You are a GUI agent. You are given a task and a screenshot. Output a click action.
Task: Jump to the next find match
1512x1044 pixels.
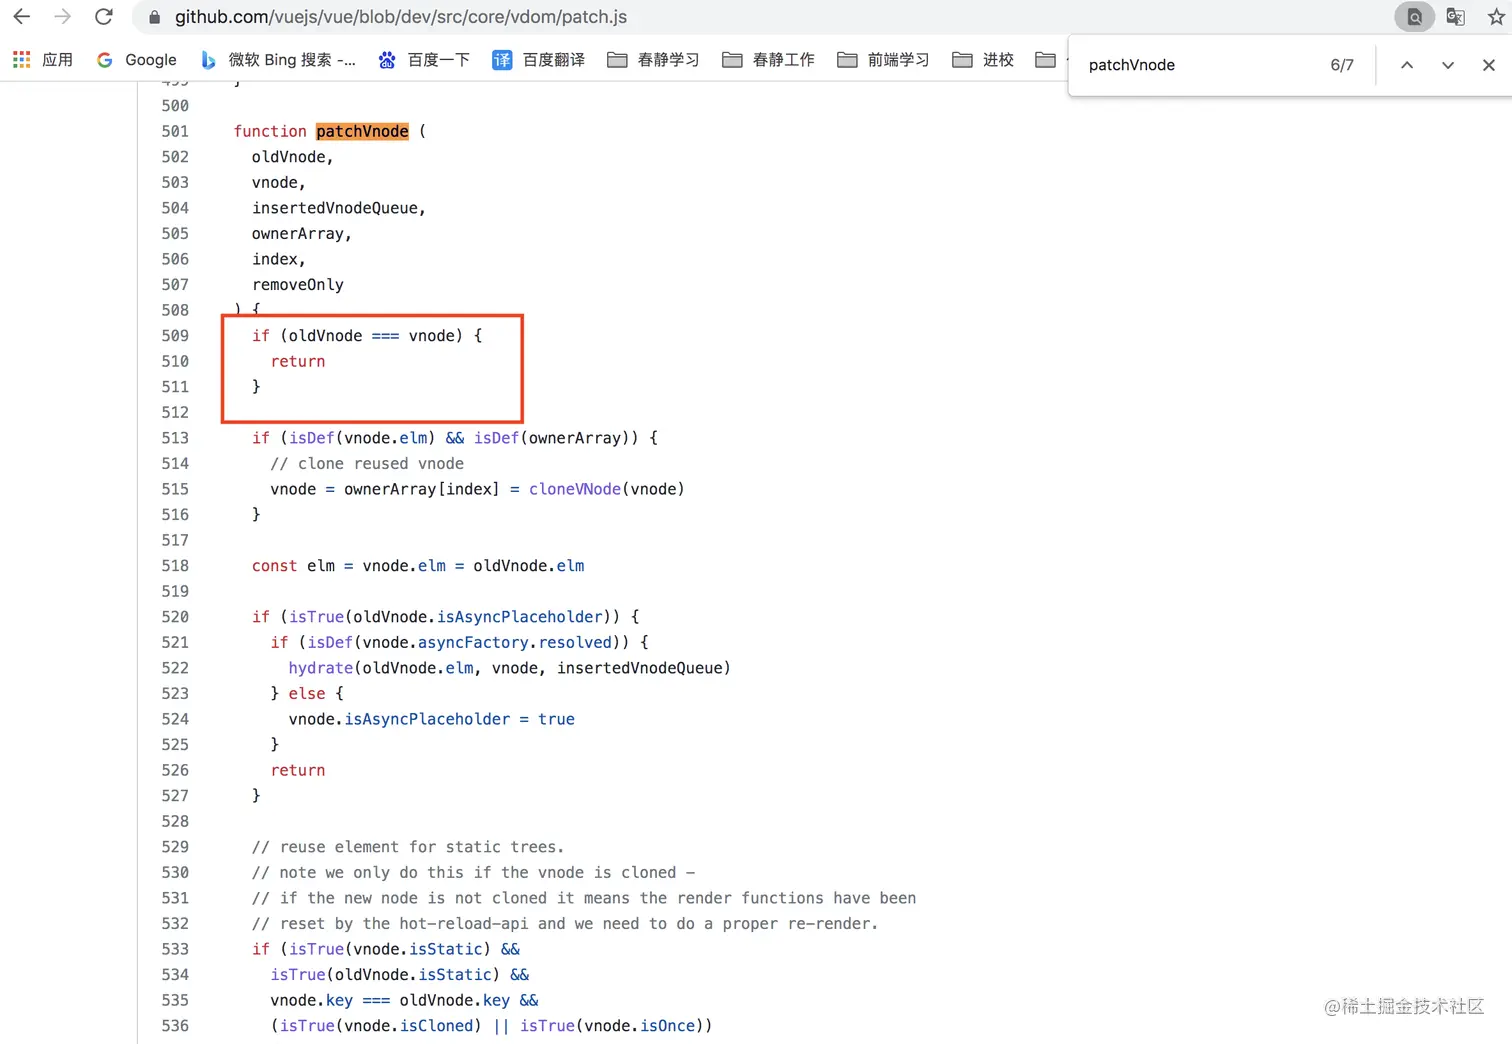pyautogui.click(x=1448, y=65)
